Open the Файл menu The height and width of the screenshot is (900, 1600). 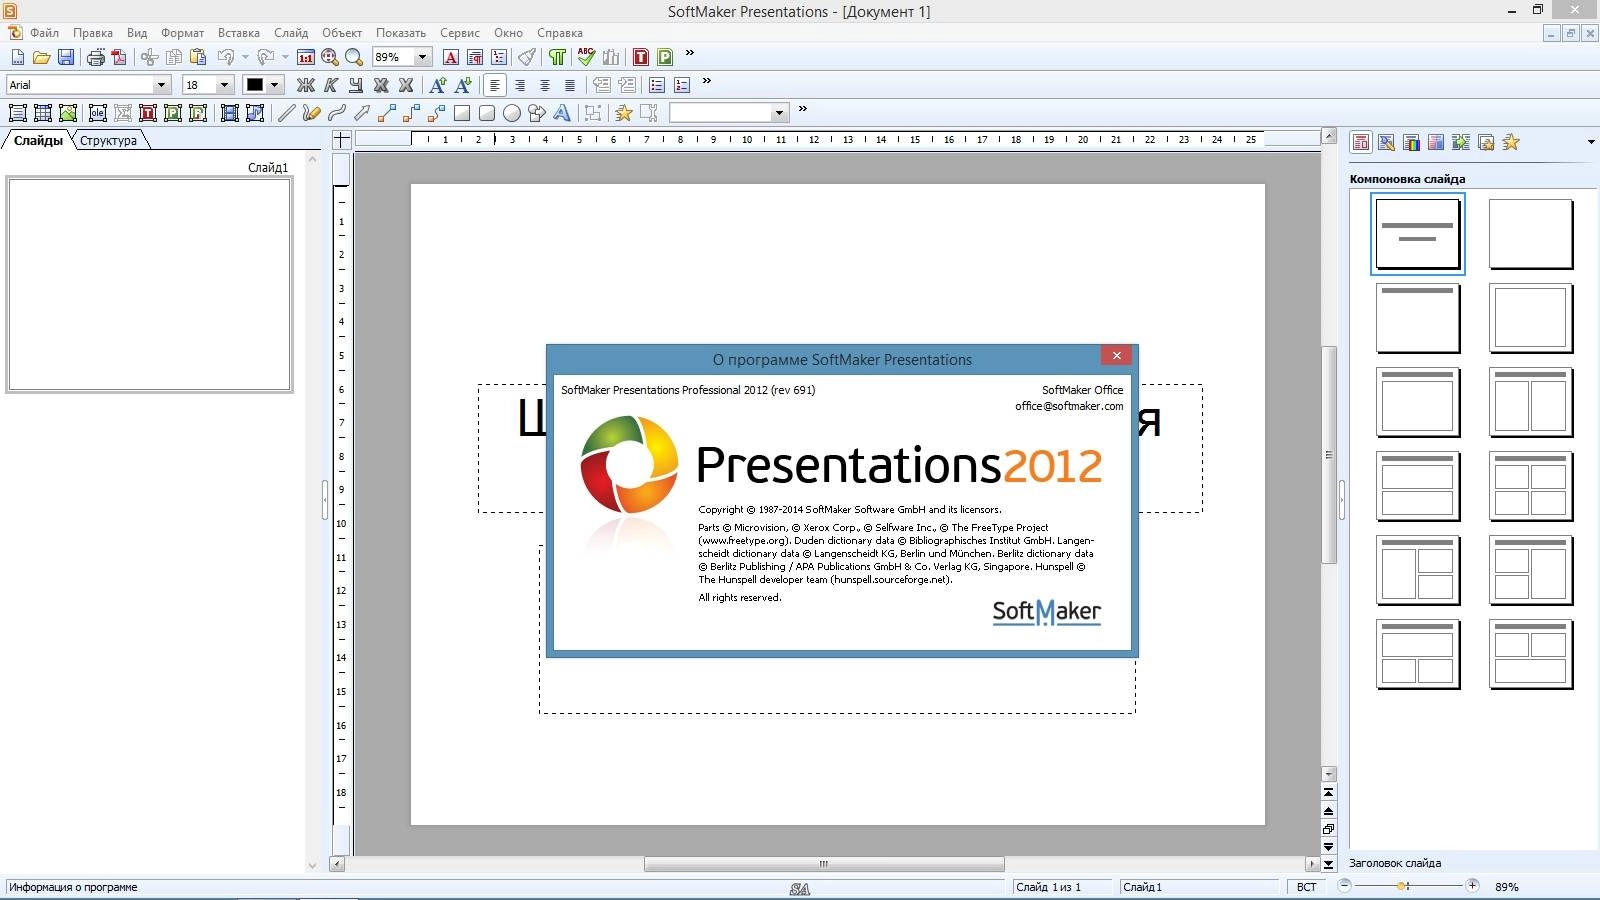44,33
